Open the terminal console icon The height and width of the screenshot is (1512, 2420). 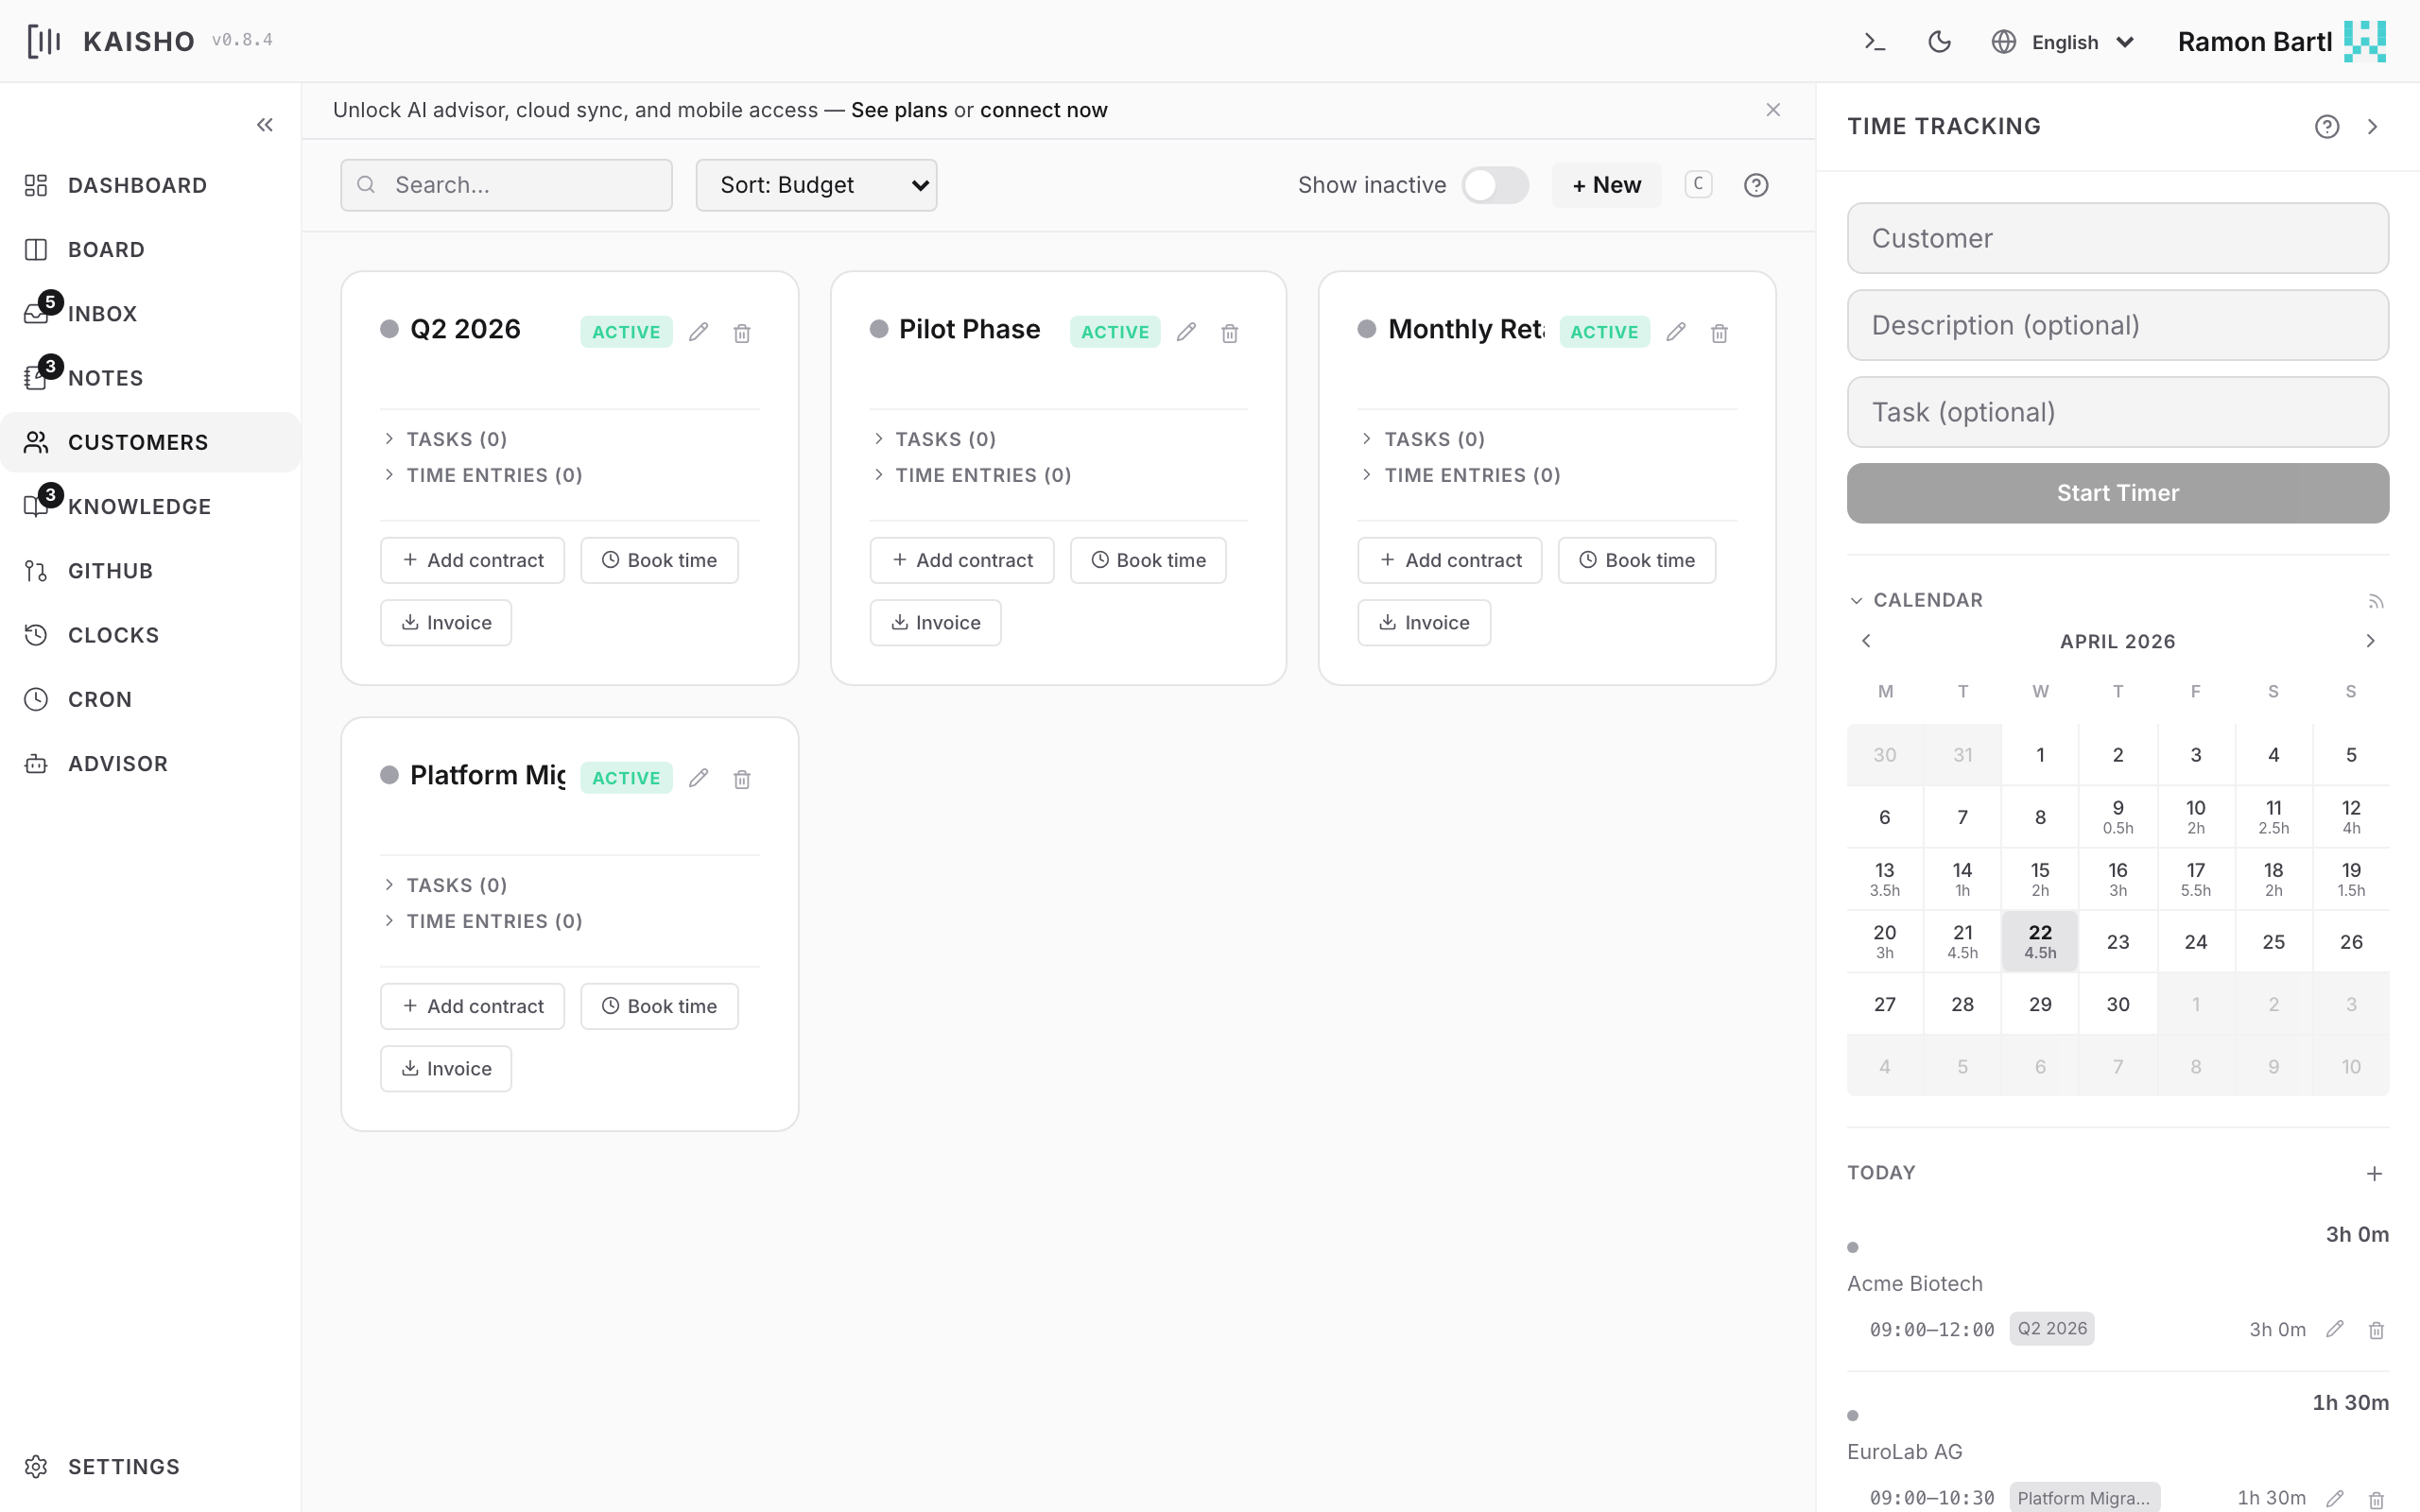pyautogui.click(x=1874, y=42)
